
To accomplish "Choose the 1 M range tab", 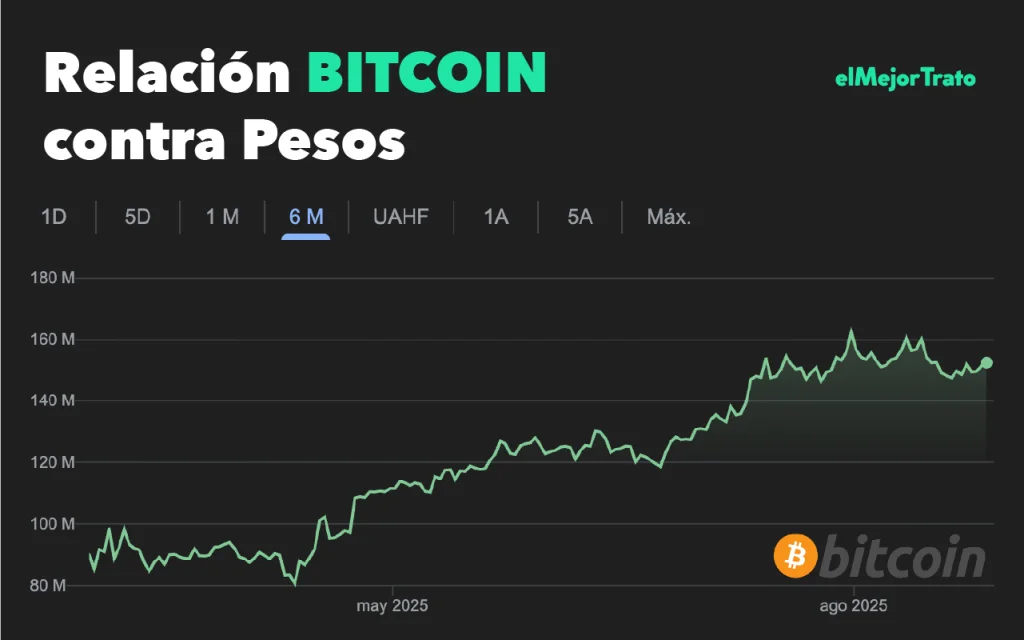I will 222,217.
